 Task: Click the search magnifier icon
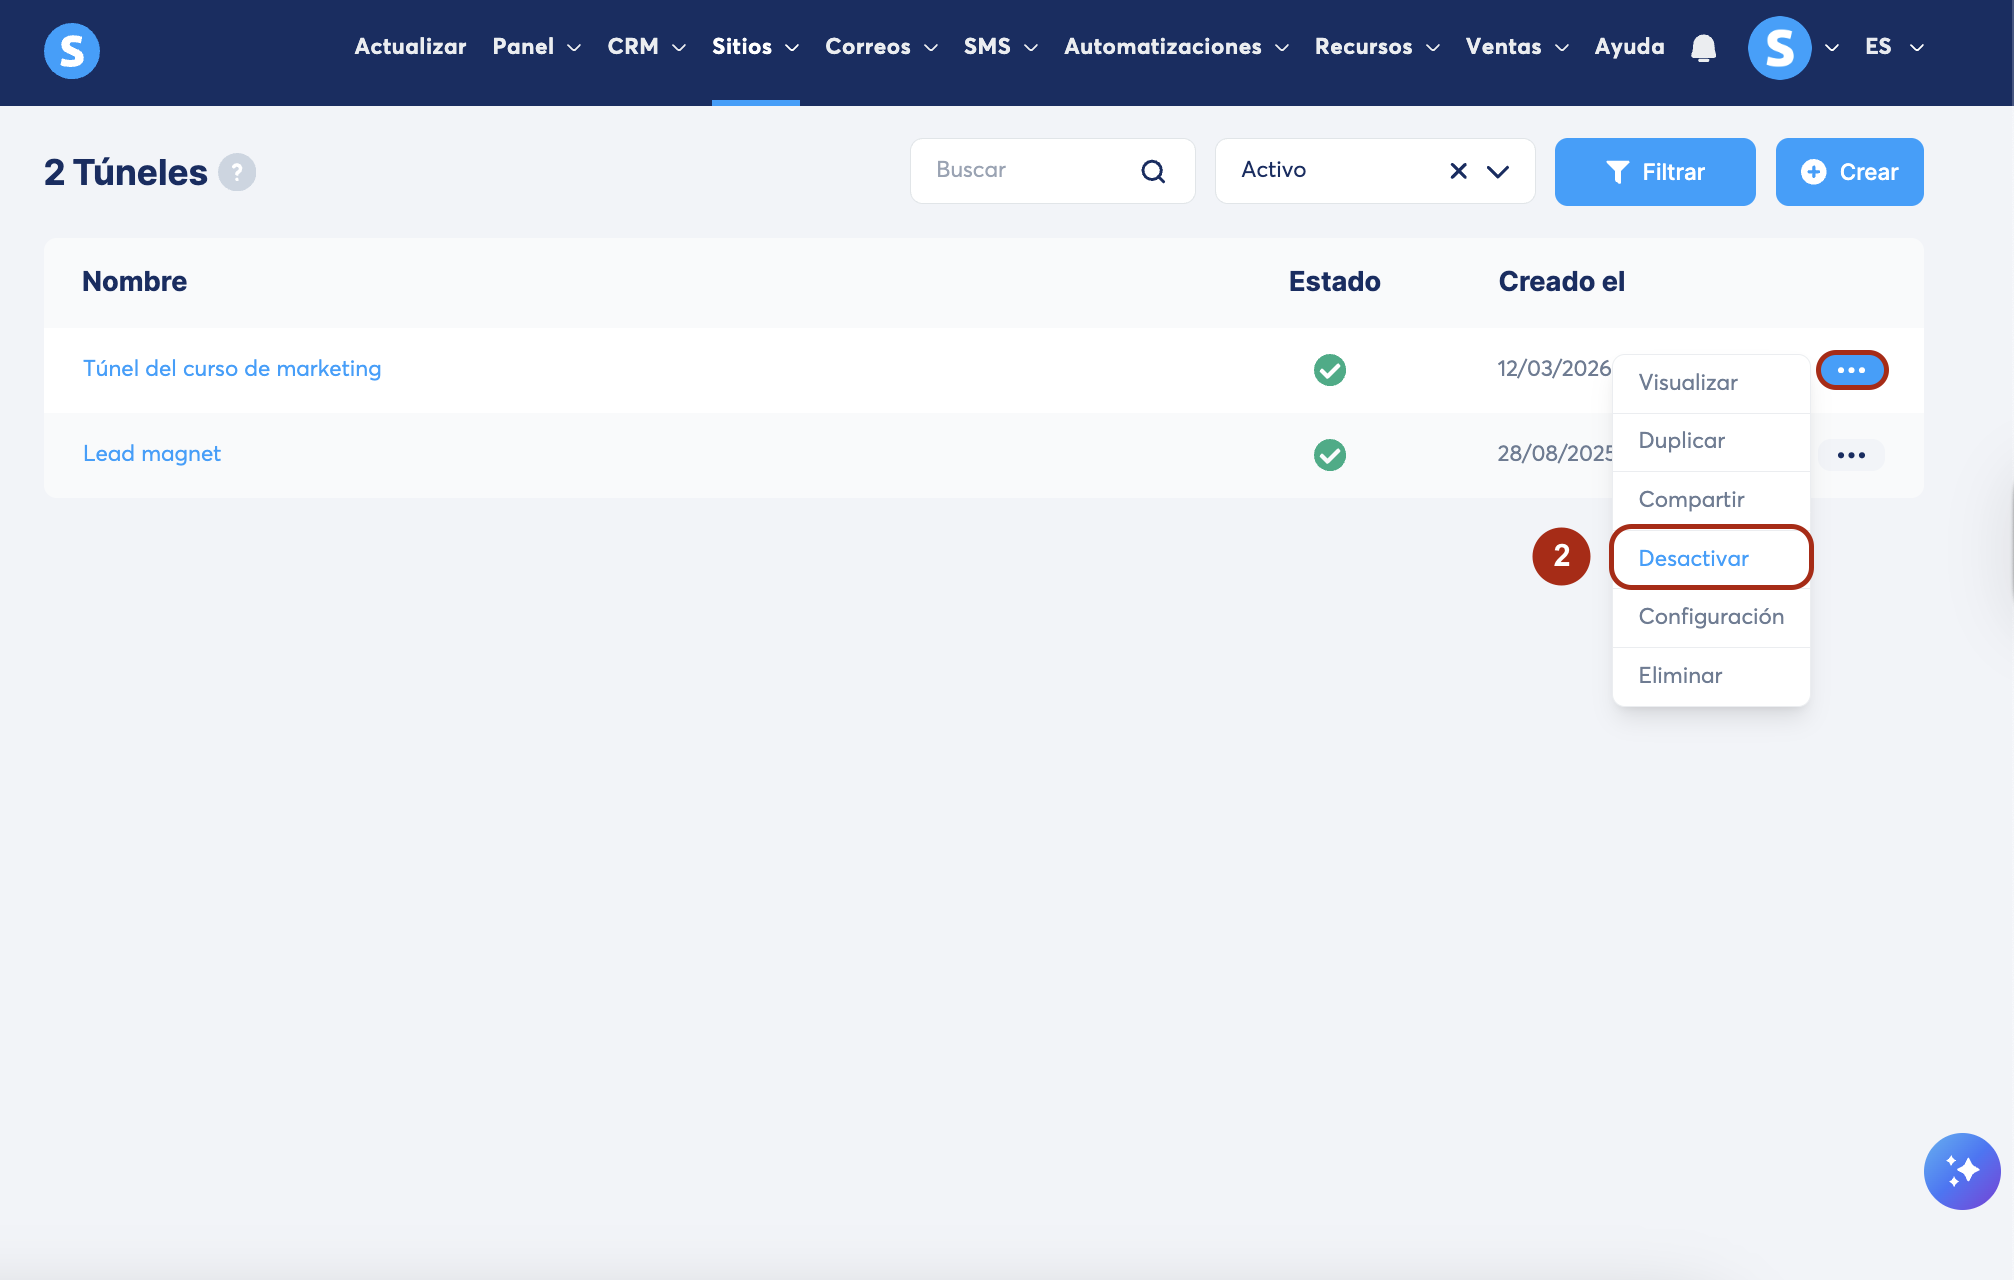[1153, 171]
